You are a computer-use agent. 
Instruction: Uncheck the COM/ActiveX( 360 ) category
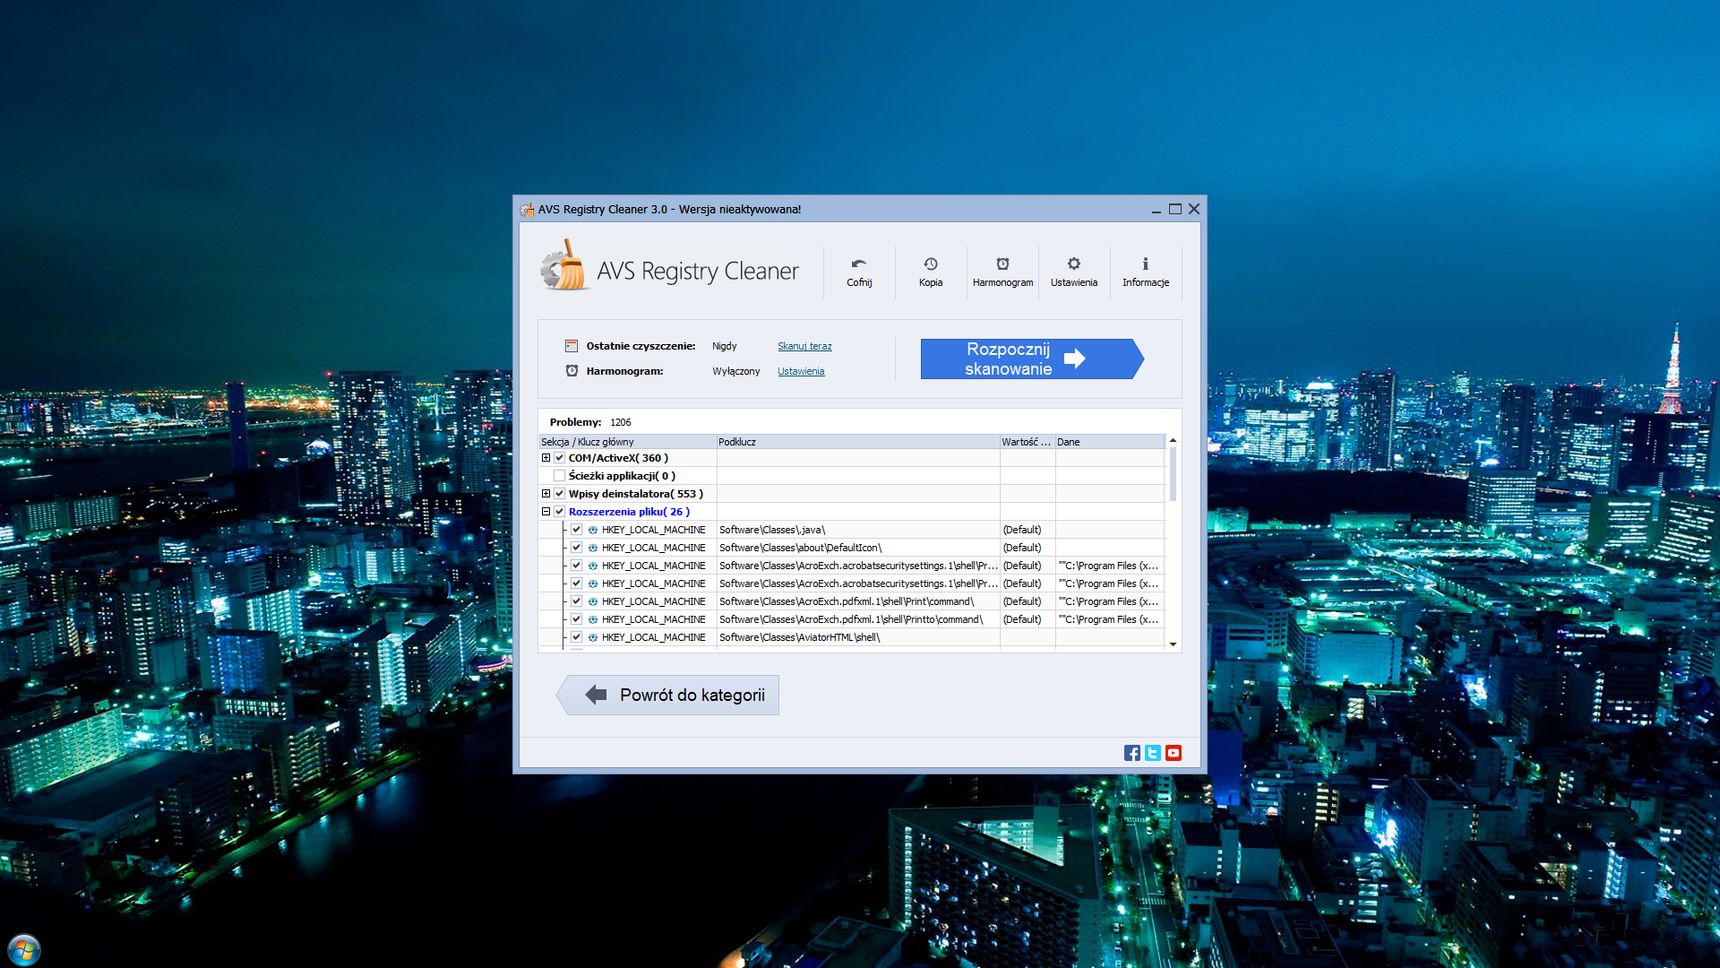coord(560,458)
